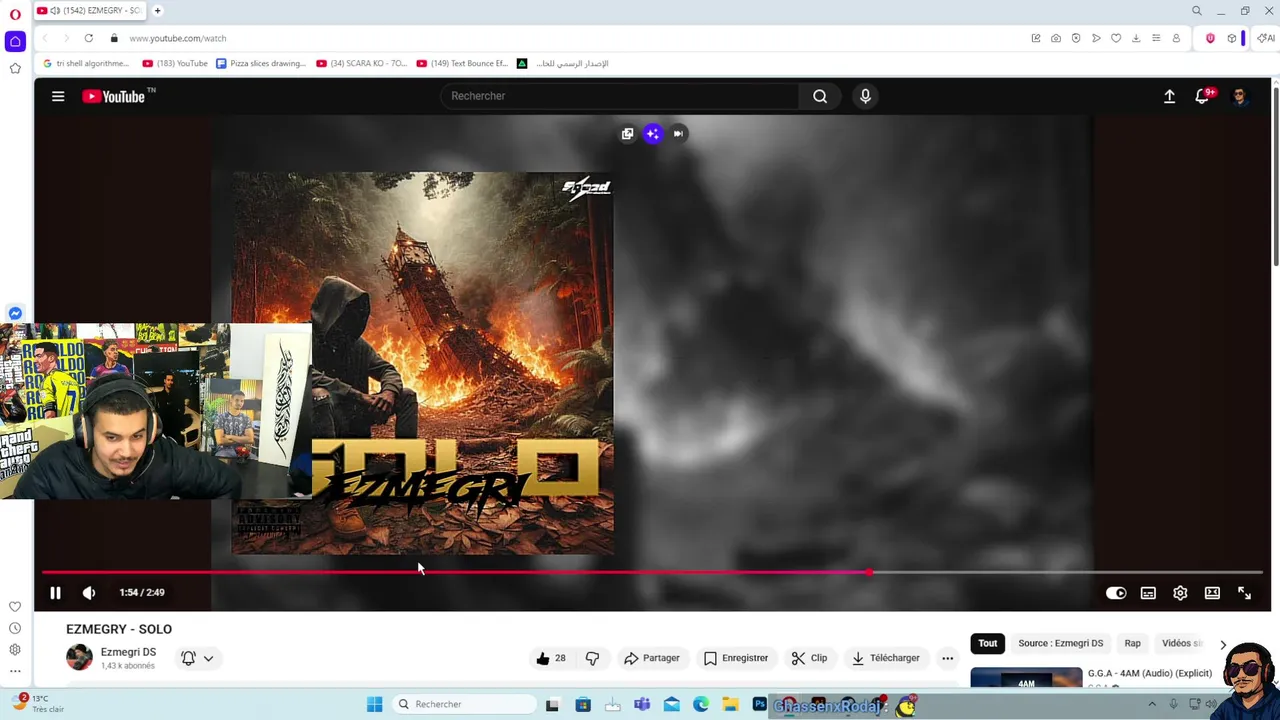This screenshot has width=1280, height=720.
Task: Open the Ezmegri DS channel name link
Action: 128,652
